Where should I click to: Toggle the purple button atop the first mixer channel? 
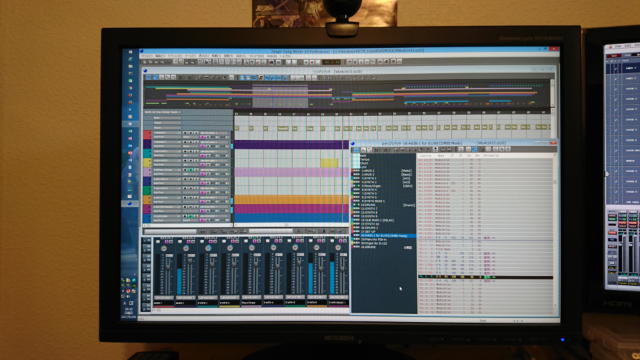click(166, 242)
